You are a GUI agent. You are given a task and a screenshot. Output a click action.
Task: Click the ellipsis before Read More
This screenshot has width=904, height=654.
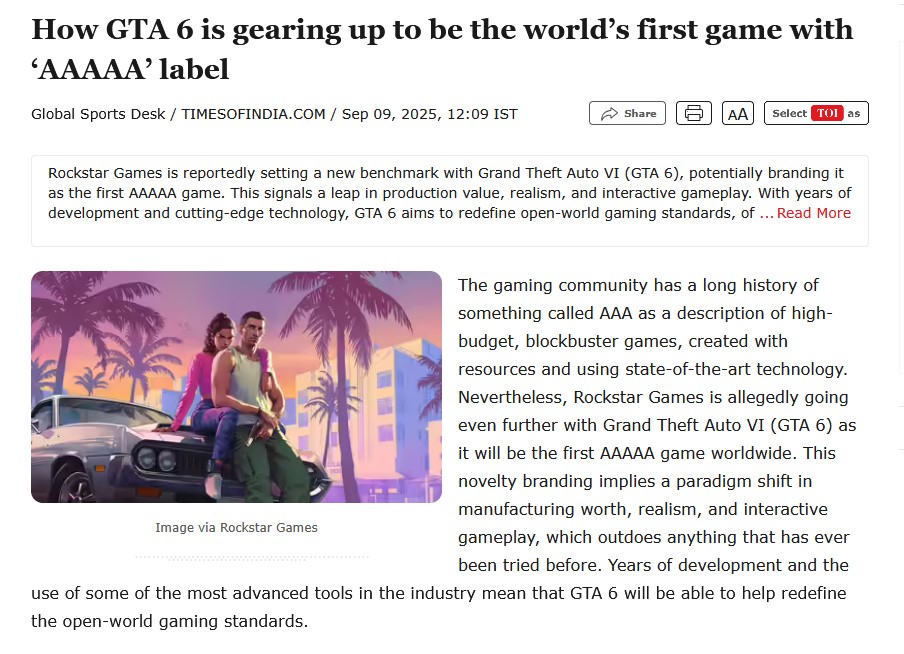coord(766,213)
